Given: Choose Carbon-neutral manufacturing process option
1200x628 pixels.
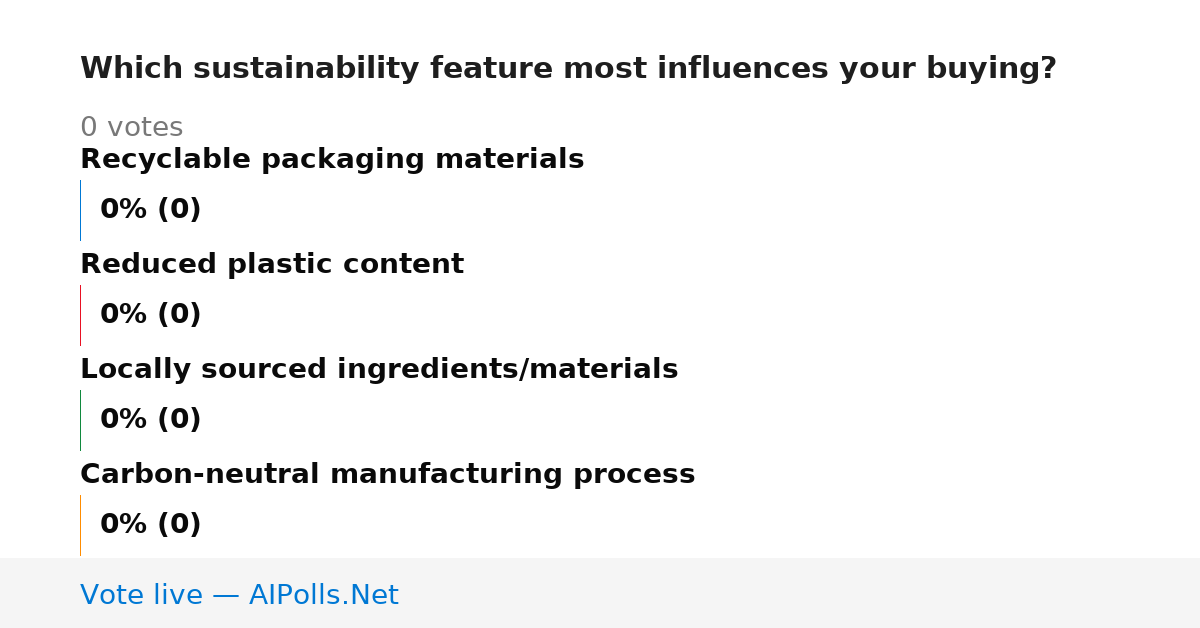Looking at the screenshot, I should tap(388, 475).
